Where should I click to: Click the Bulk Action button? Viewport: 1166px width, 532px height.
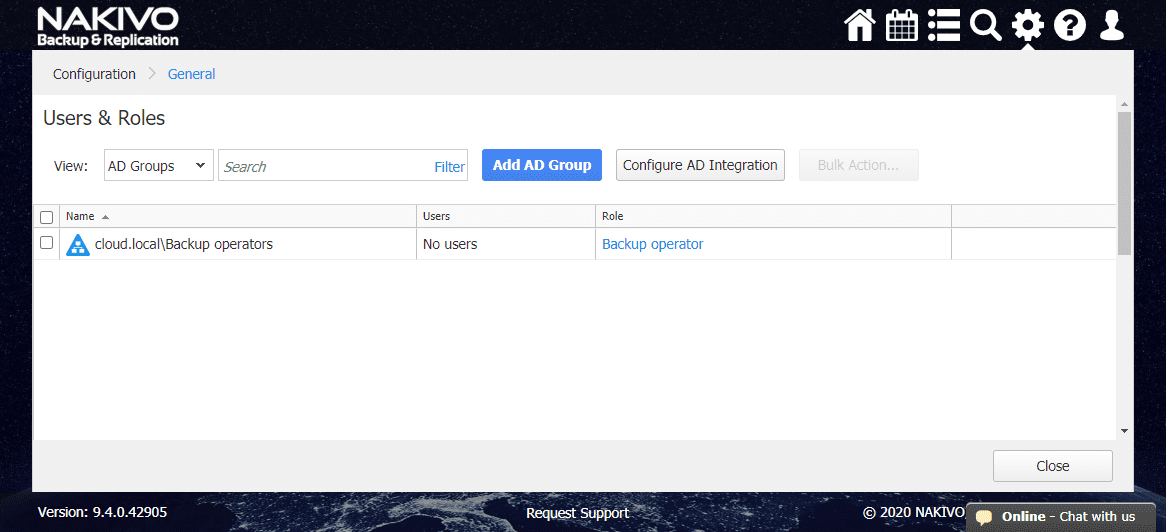pos(859,165)
